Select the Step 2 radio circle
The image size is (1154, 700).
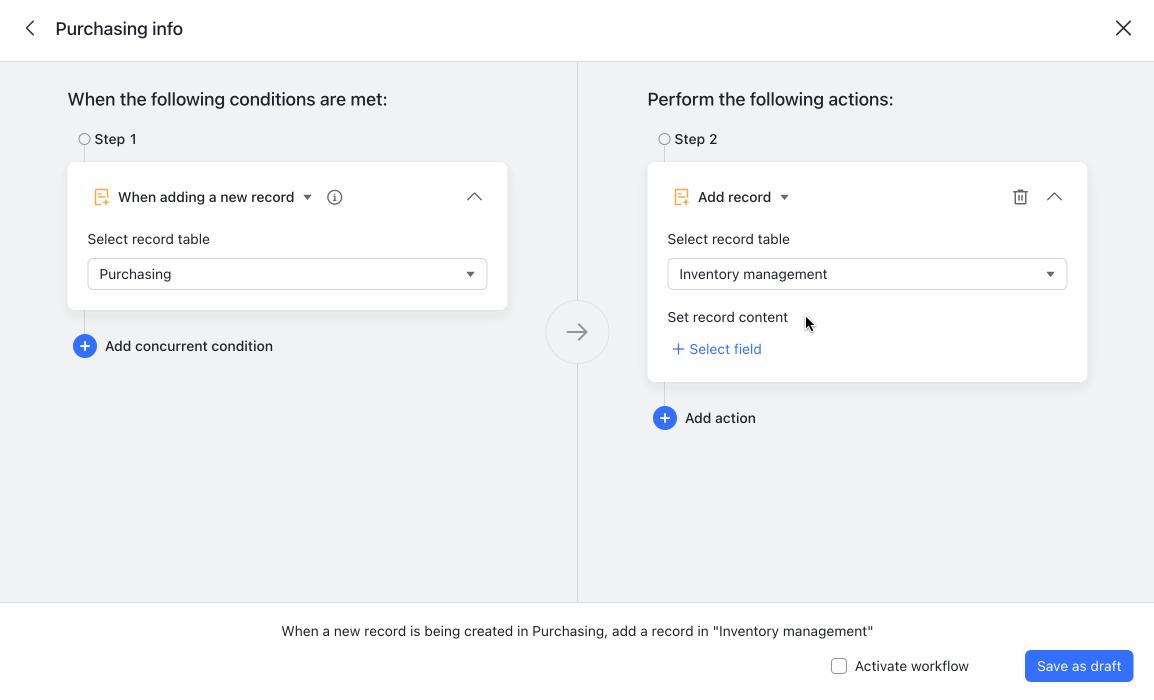[664, 139]
